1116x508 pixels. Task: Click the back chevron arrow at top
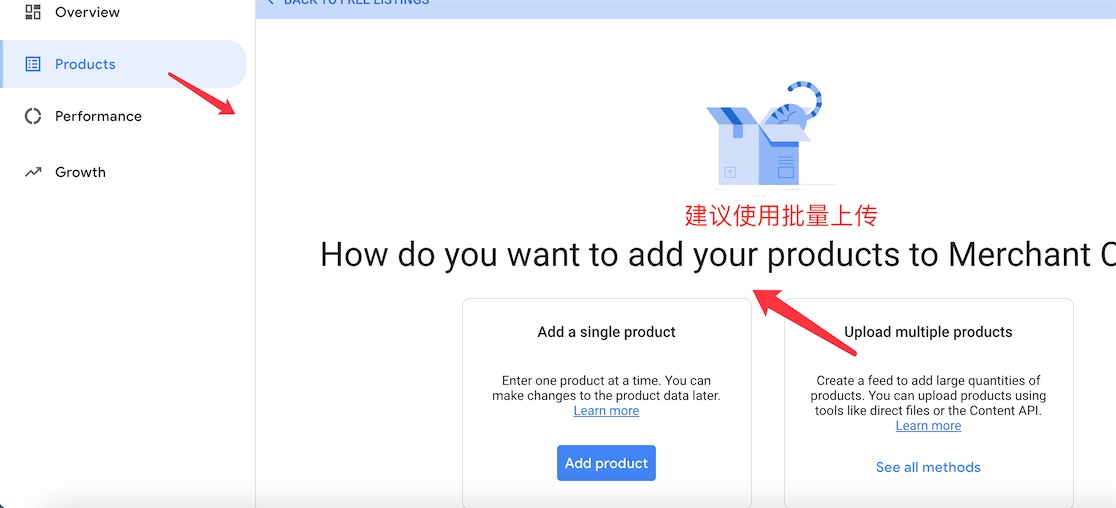(270, 2)
